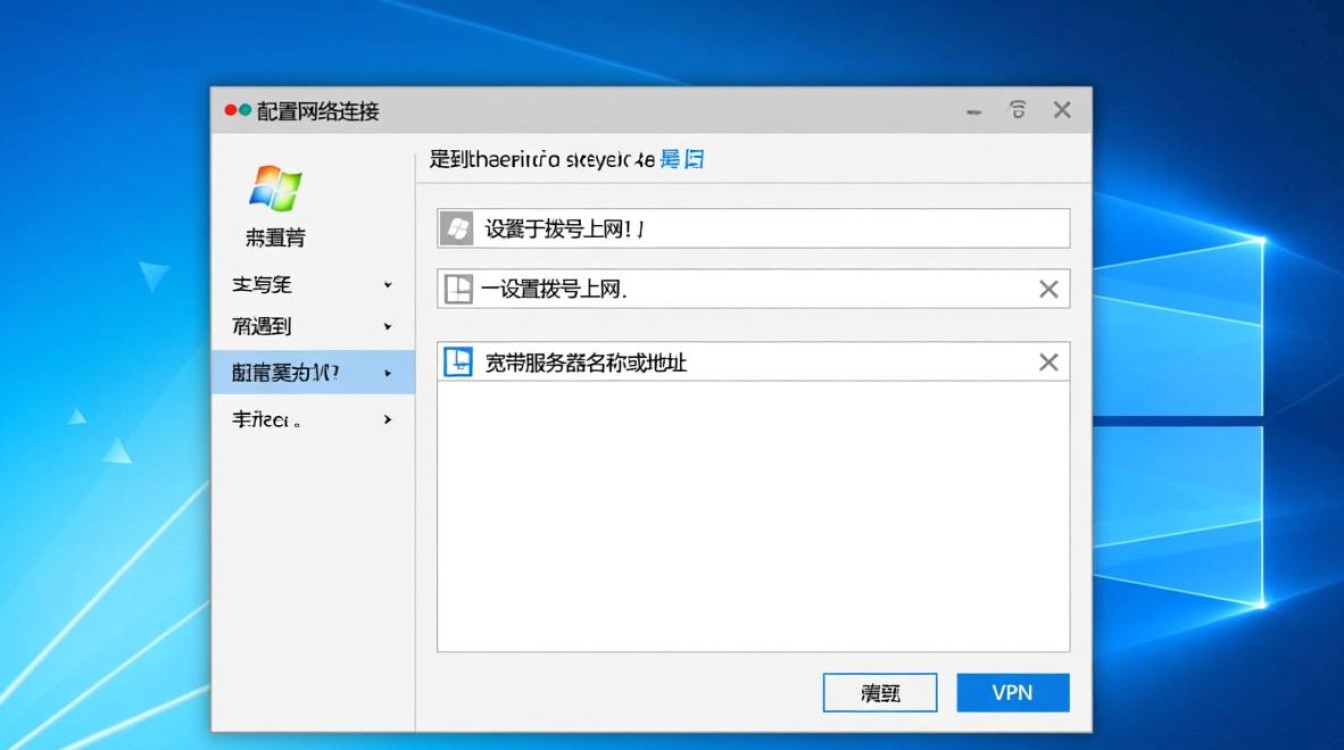The image size is (1344, 750).
Task: Click the hotspot icon near the window controls
Action: (1018, 110)
